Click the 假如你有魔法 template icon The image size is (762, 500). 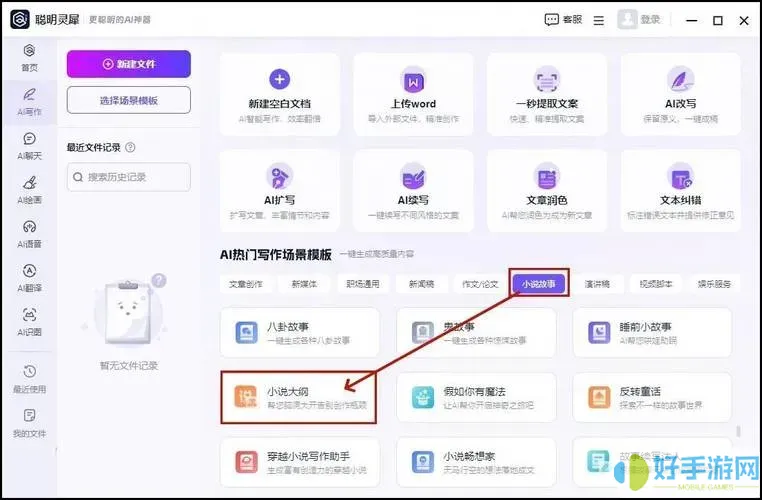point(423,397)
